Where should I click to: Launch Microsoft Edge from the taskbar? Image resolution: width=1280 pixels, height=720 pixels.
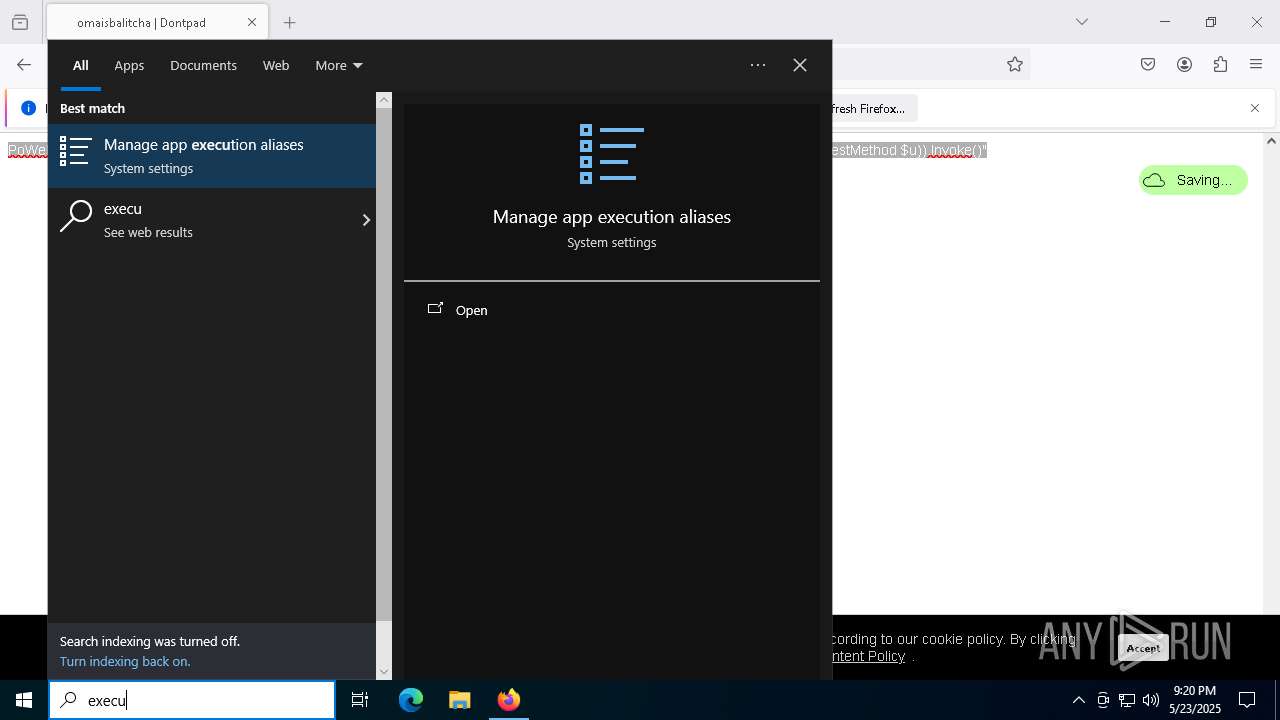[x=411, y=700]
